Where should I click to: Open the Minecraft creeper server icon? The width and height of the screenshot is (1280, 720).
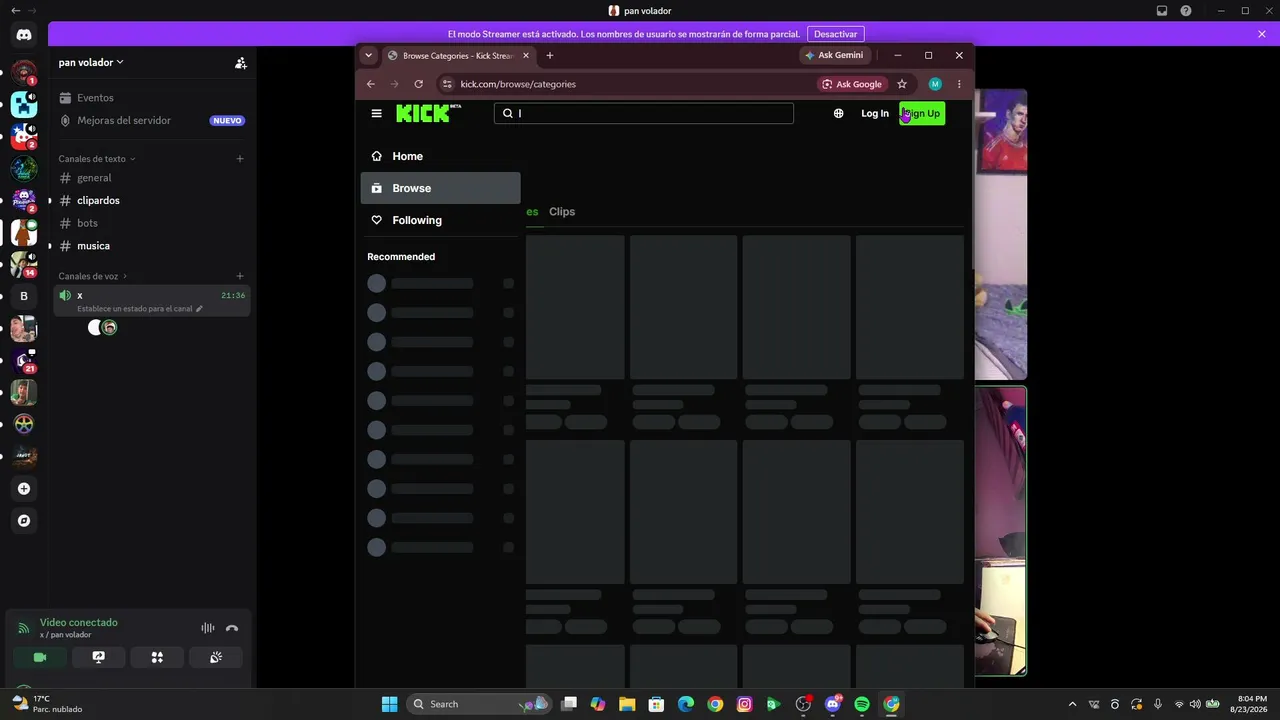coord(24,104)
